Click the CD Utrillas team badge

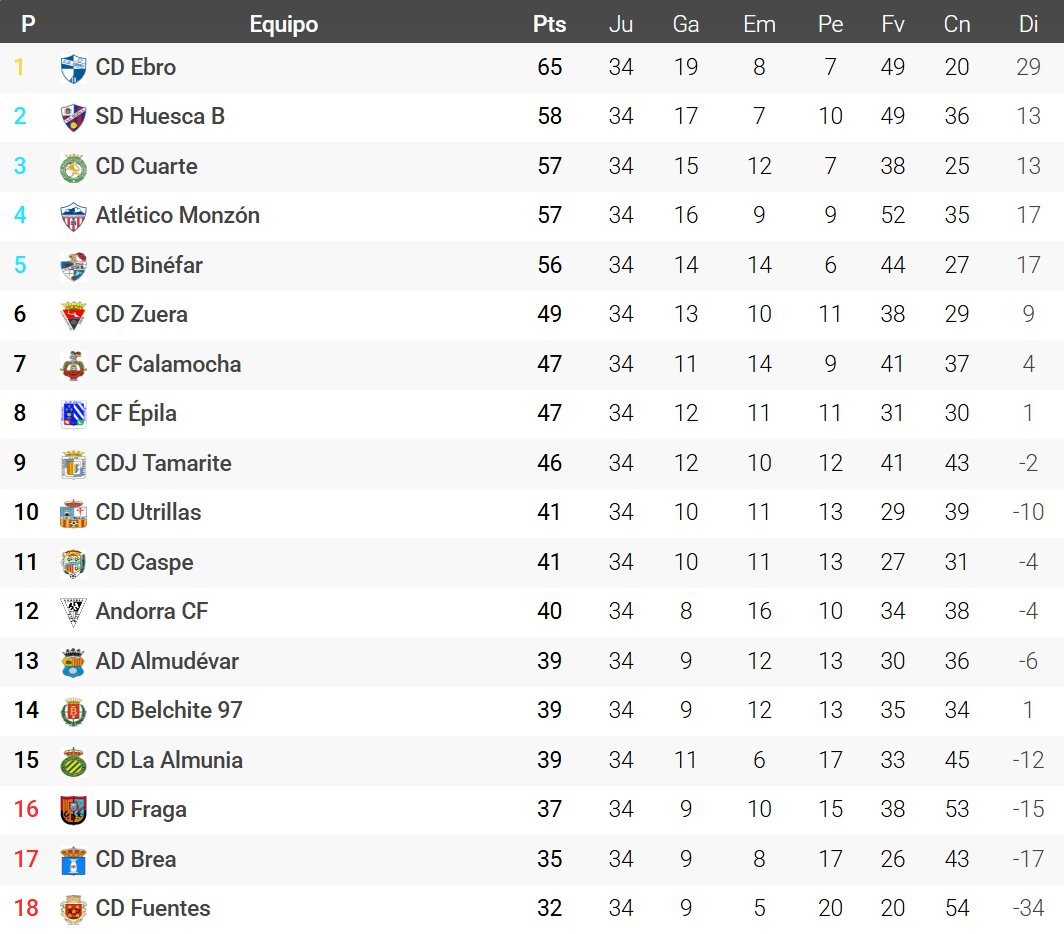(x=74, y=513)
